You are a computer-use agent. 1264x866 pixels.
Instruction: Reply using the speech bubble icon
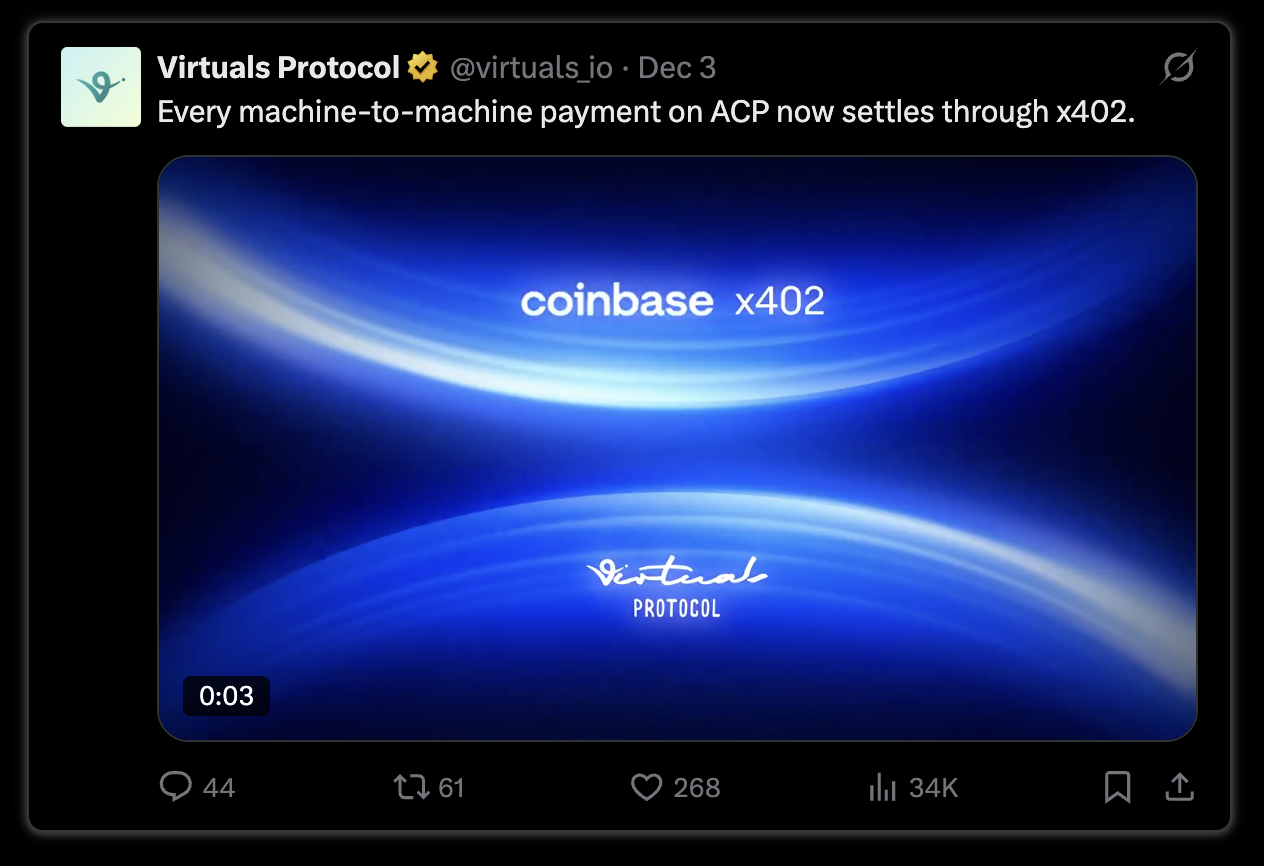(175, 787)
